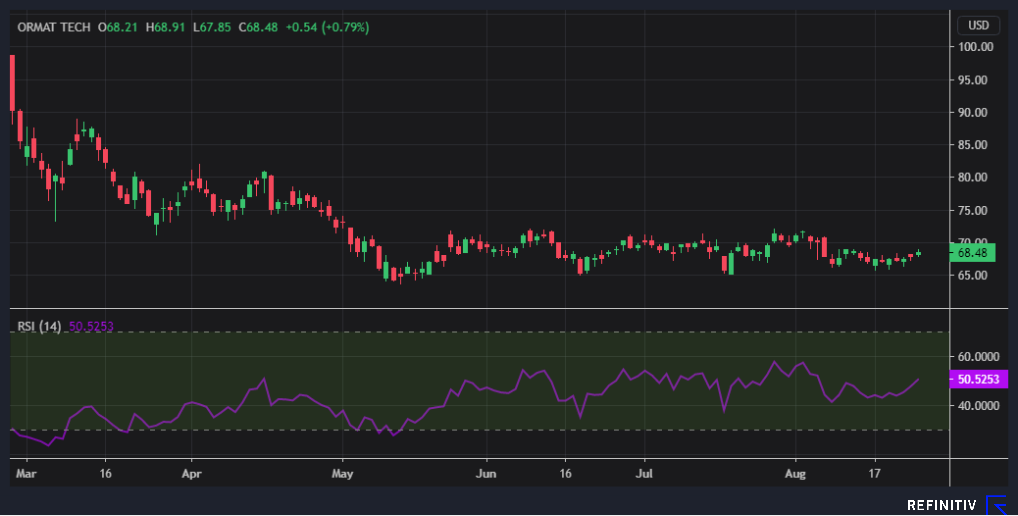Click the purple 50.5253 RSI axis tag
Image resolution: width=1018 pixels, height=516 pixels.
978,379
